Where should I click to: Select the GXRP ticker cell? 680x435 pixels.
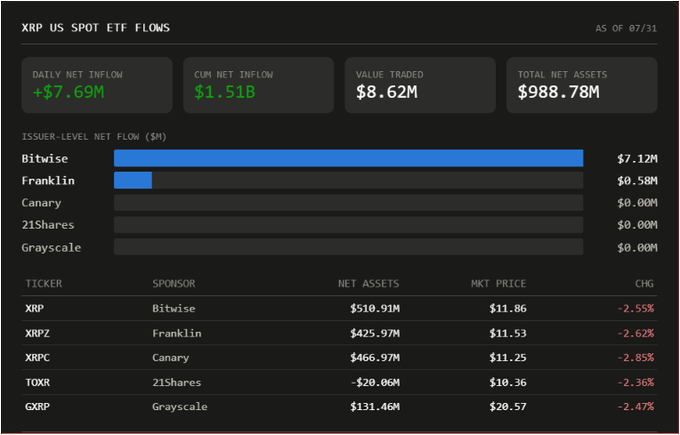point(37,406)
